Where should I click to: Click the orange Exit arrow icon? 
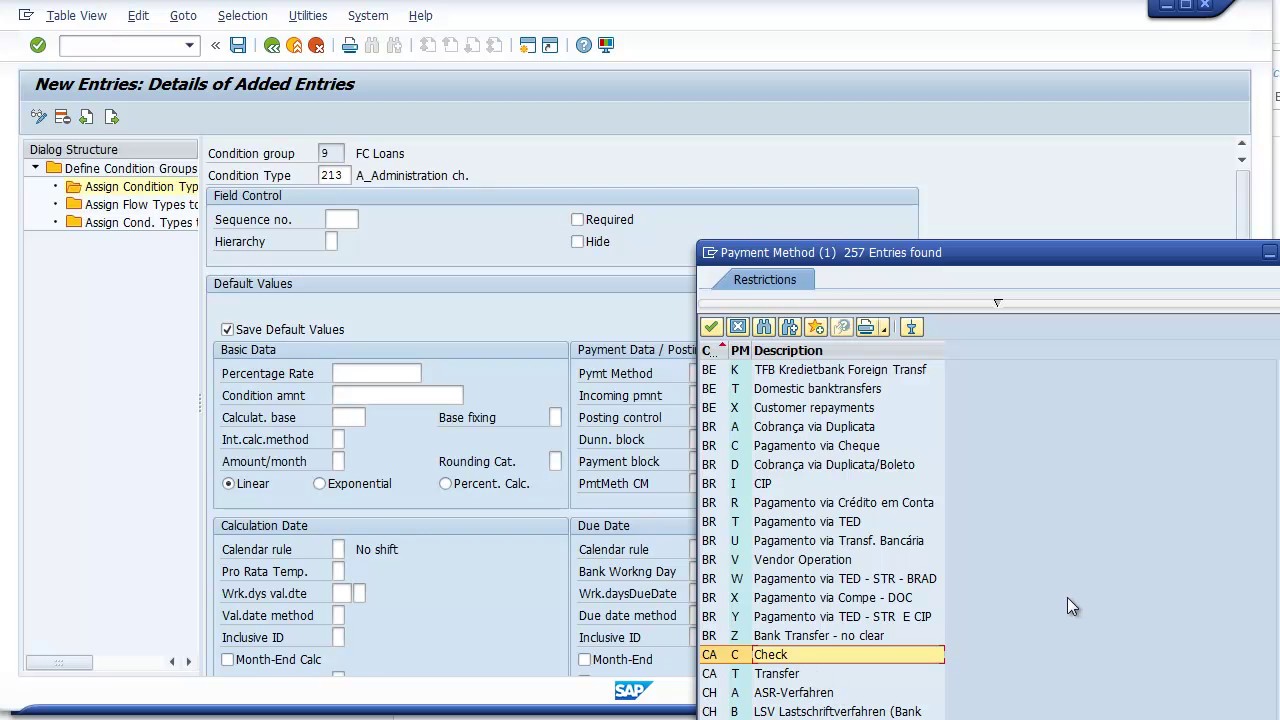point(294,45)
